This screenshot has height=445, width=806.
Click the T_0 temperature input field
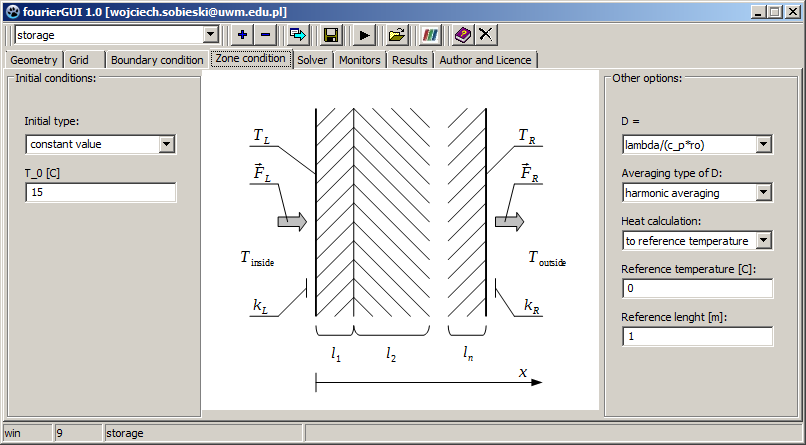100,192
